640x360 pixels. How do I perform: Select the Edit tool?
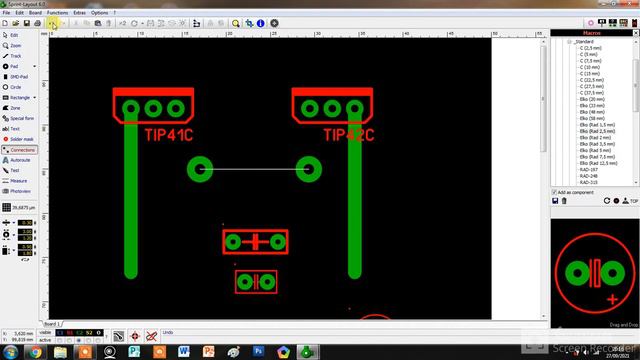(x=11, y=35)
